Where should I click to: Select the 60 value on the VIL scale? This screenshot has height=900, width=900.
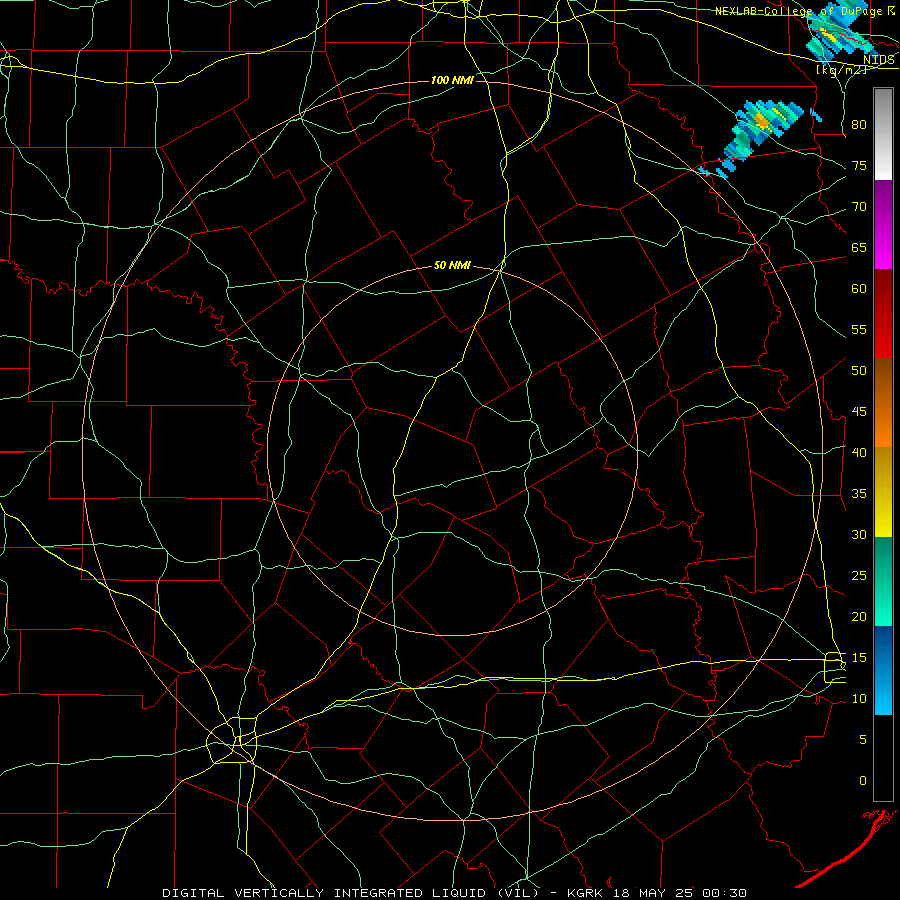(x=859, y=289)
